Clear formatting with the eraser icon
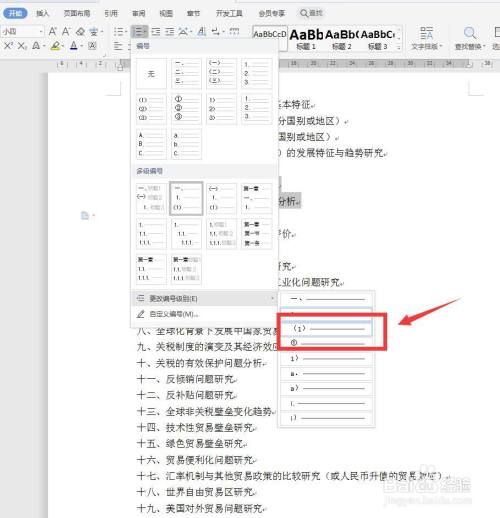Screen dimensions: 500x518 (80, 32)
